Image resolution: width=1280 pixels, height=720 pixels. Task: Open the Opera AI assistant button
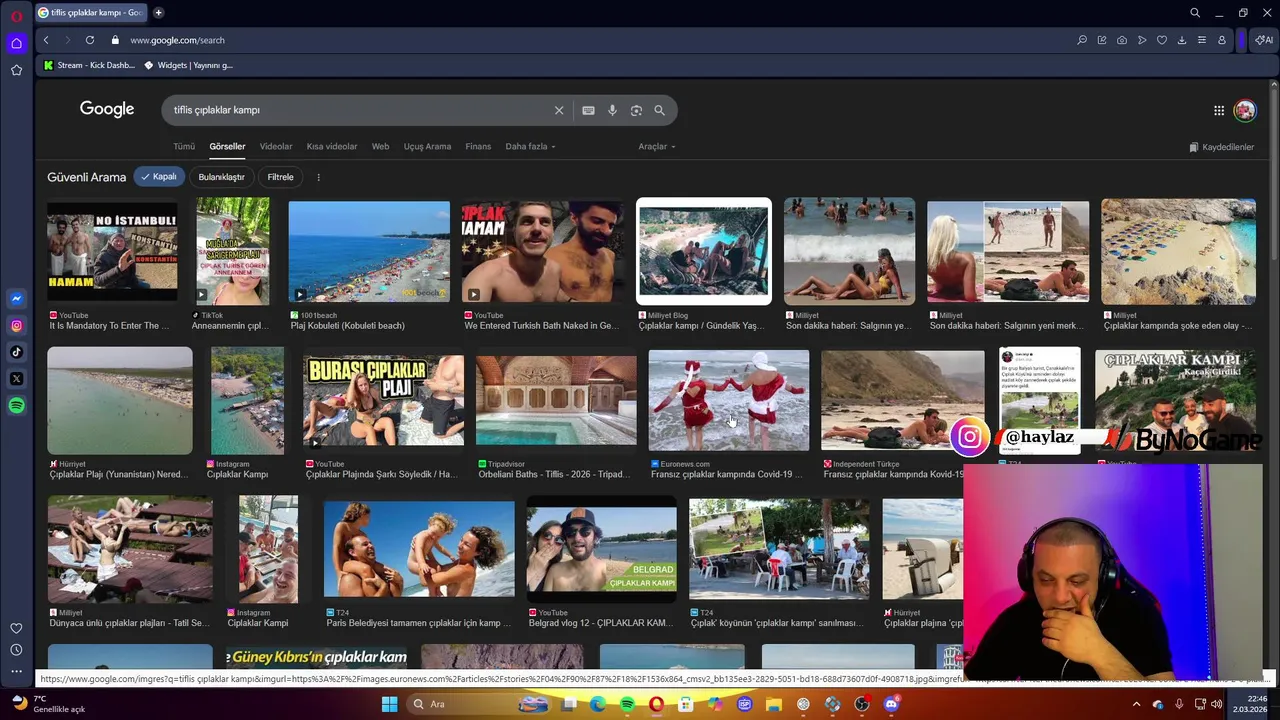[1264, 40]
